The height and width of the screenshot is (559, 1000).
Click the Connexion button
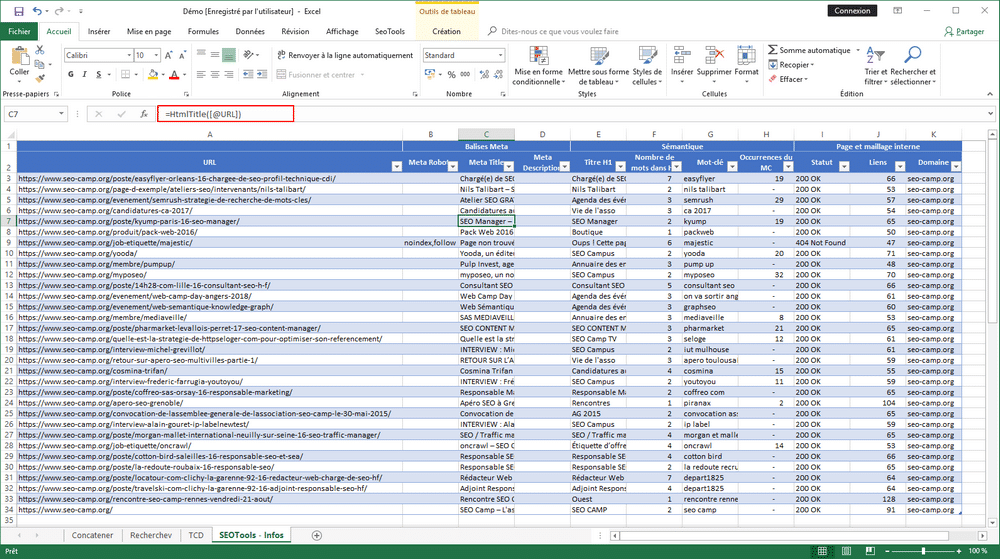[x=852, y=11]
